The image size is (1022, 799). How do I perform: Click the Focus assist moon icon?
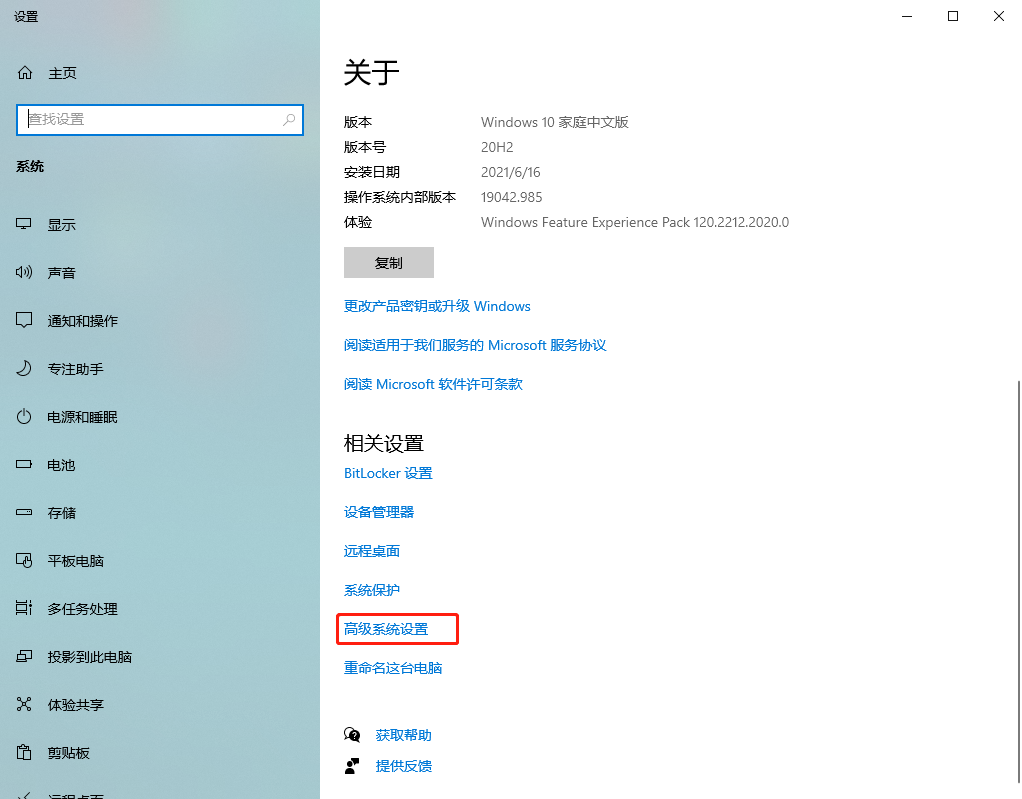pos(23,368)
